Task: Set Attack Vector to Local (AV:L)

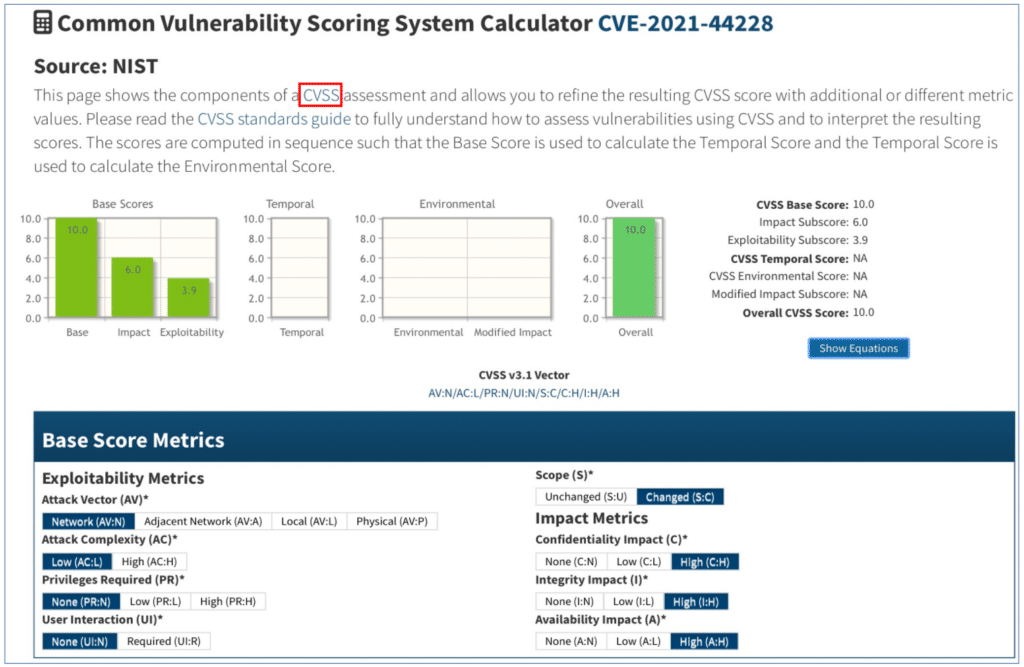Action: coord(309,521)
